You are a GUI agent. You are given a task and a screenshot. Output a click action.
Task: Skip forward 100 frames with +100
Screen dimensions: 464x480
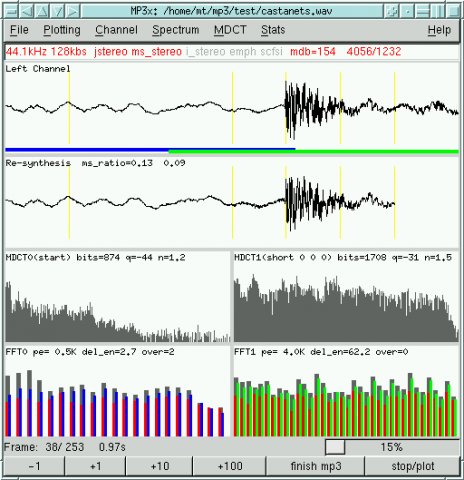230,466
